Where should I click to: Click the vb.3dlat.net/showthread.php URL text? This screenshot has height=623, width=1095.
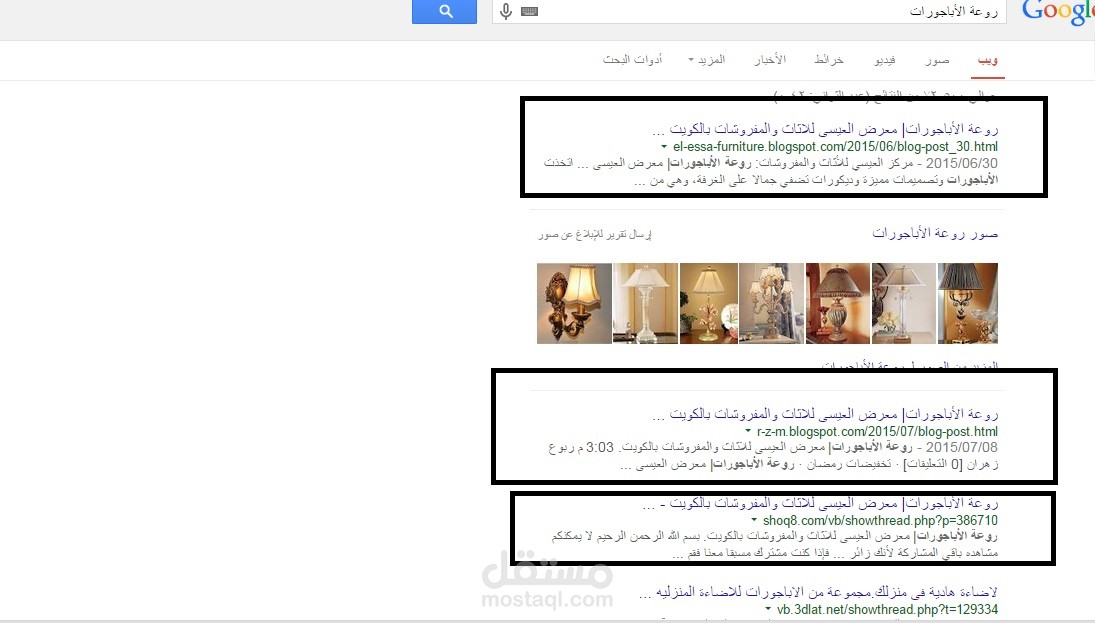tap(887, 610)
